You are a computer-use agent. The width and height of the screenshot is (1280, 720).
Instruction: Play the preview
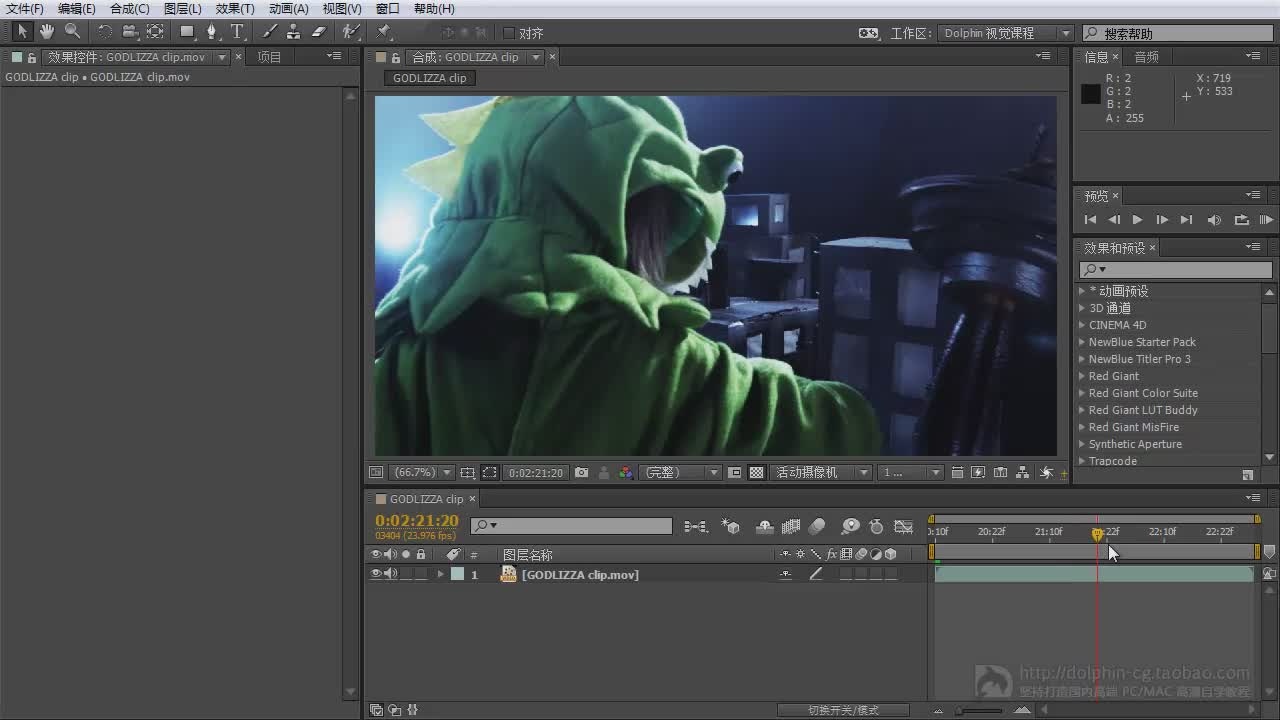[x=1137, y=220]
